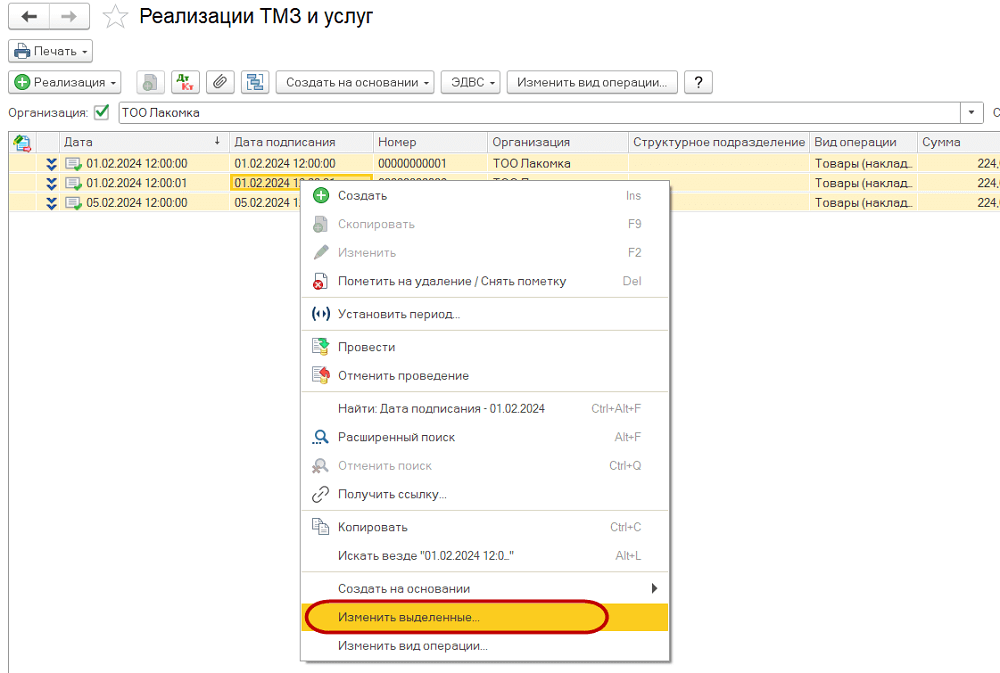The width and height of the screenshot is (1000, 673).
Task: Open related documents structure icon
Action: click(255, 82)
